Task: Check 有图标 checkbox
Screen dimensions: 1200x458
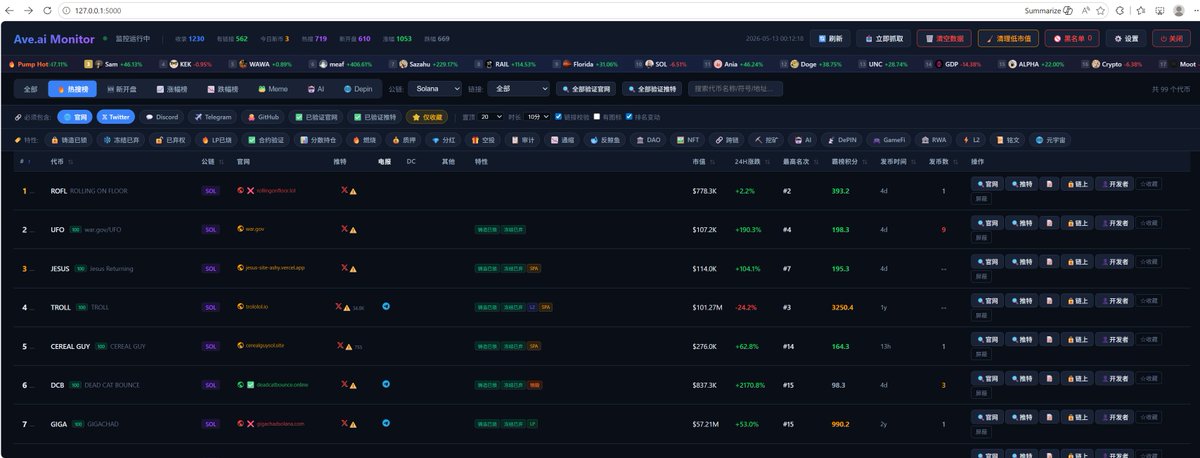Action: (597, 116)
